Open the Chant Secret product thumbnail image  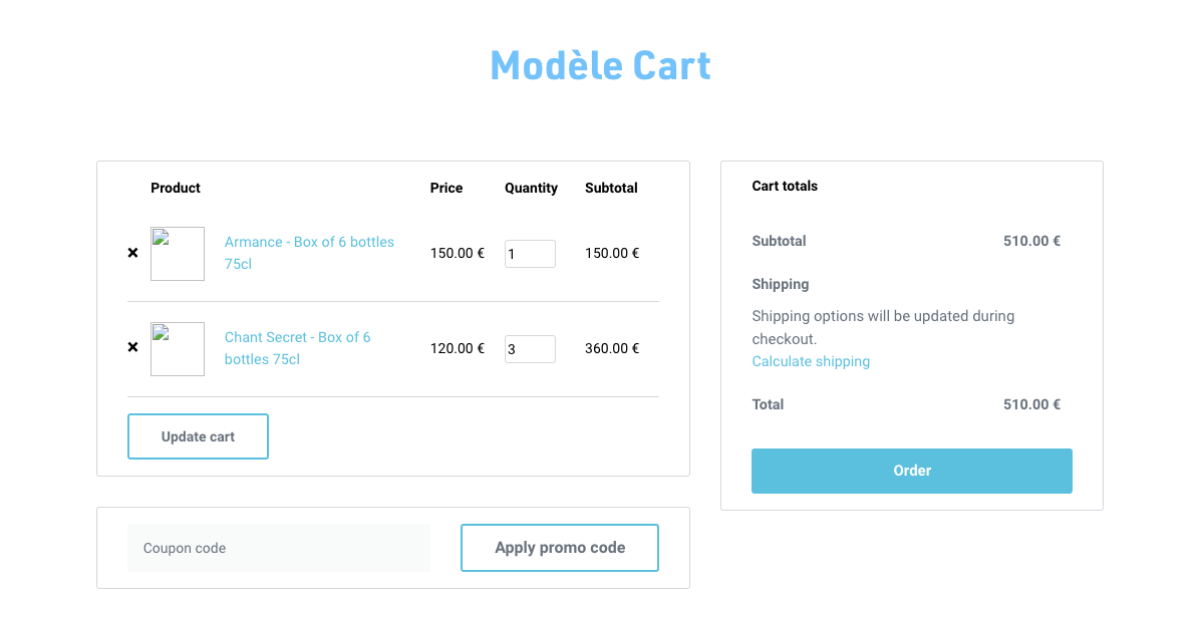[178, 349]
